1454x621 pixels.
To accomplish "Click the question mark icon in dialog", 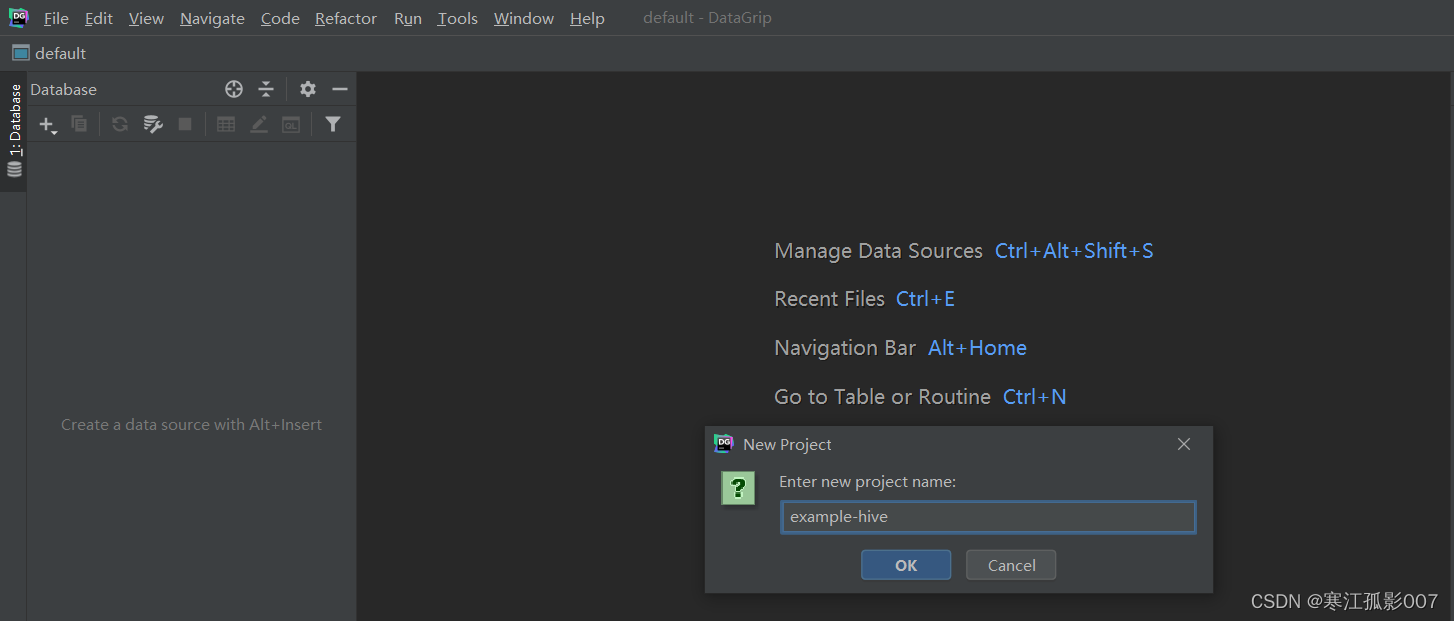I will 738,489.
